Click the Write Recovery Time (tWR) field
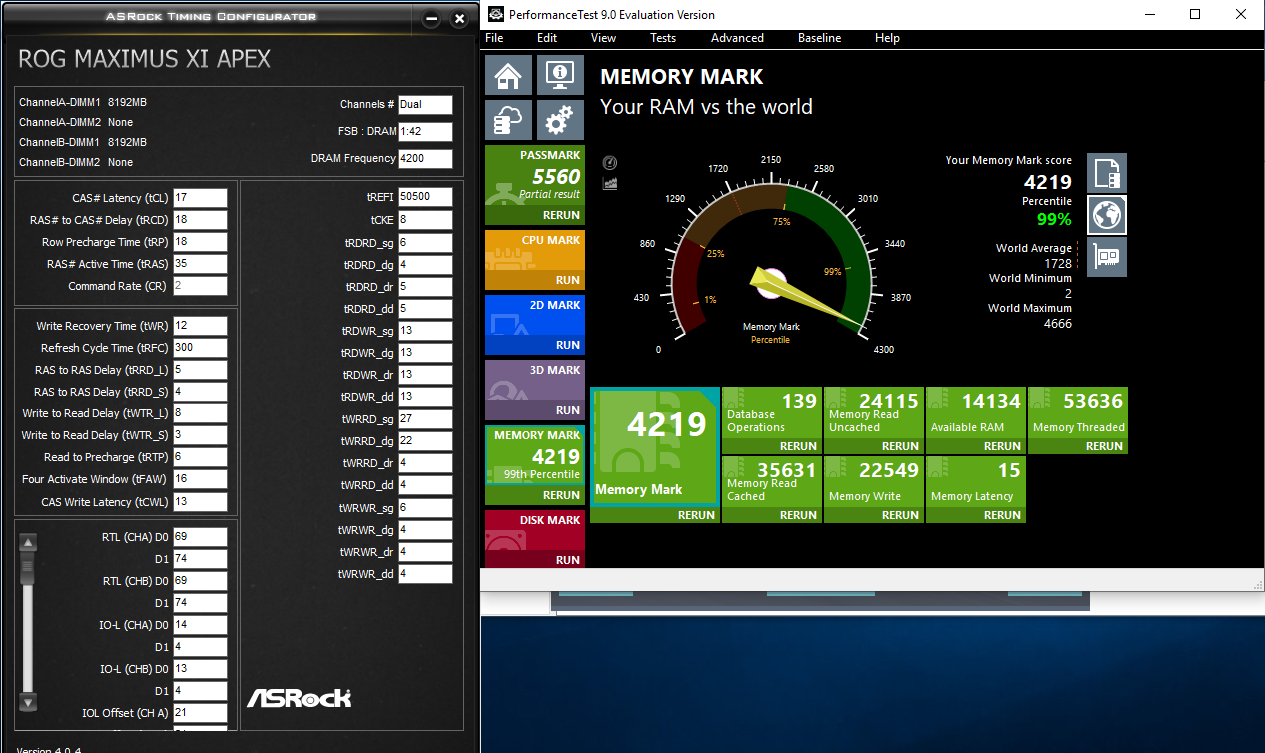This screenshot has height=753, width=1265. click(x=200, y=326)
